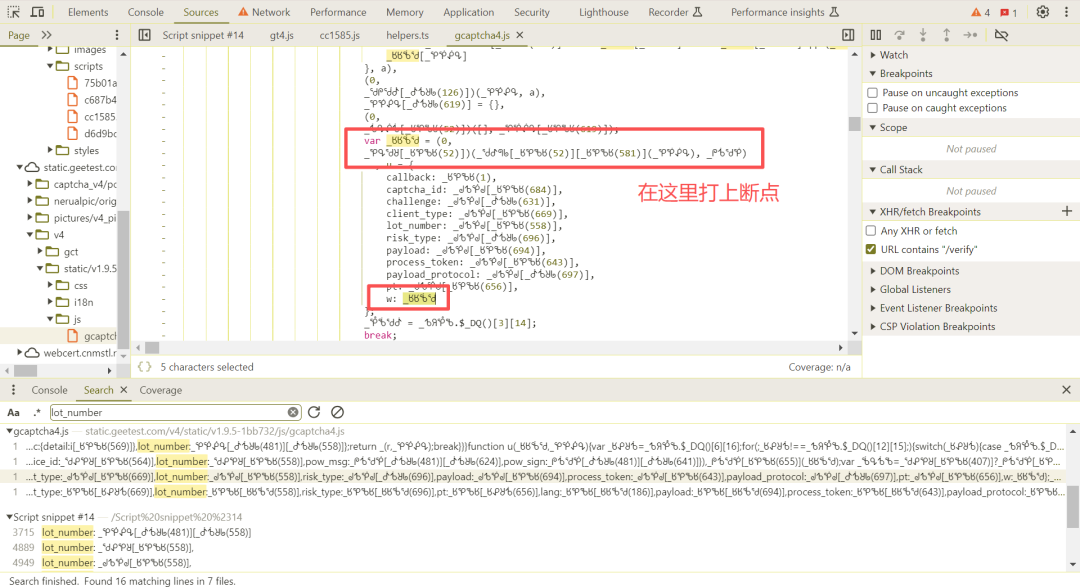Open search result line 4889 lot_number
1080x587 pixels.
coord(117,548)
